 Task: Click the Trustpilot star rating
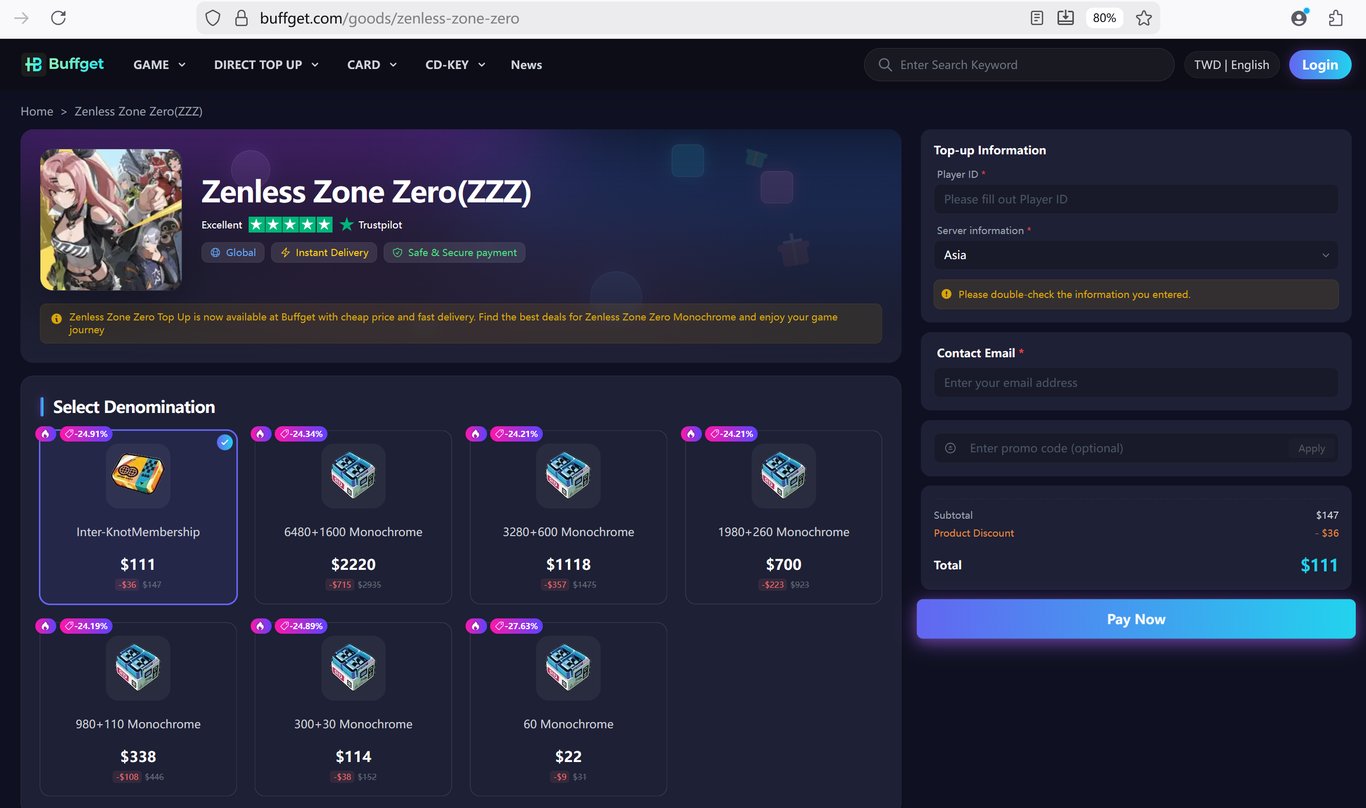click(x=290, y=225)
